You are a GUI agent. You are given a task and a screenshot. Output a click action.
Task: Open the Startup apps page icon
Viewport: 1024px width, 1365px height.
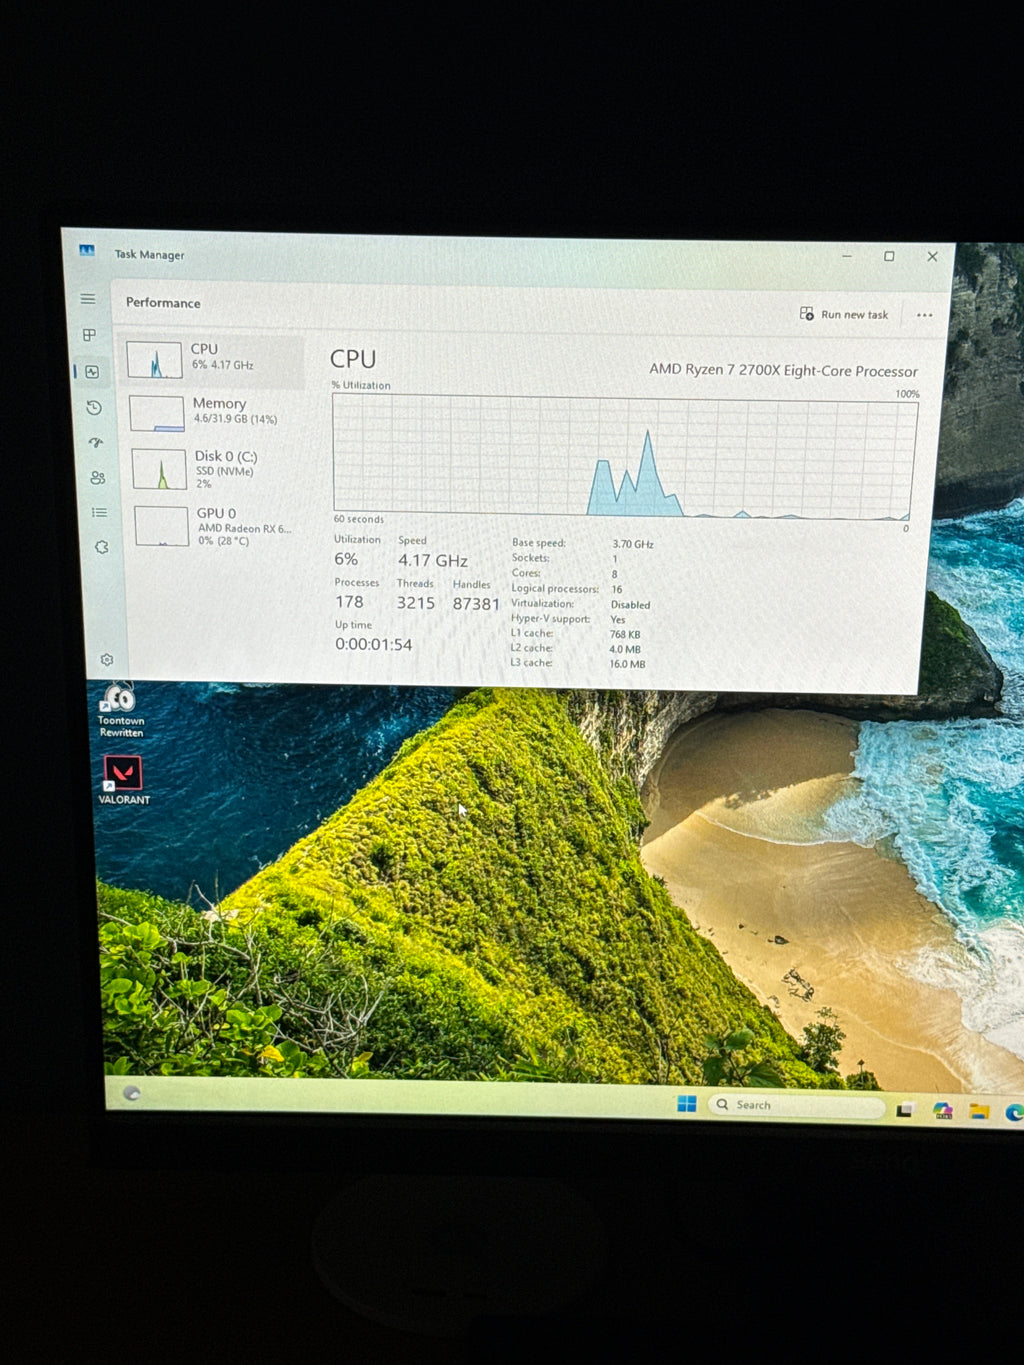[x=96, y=442]
